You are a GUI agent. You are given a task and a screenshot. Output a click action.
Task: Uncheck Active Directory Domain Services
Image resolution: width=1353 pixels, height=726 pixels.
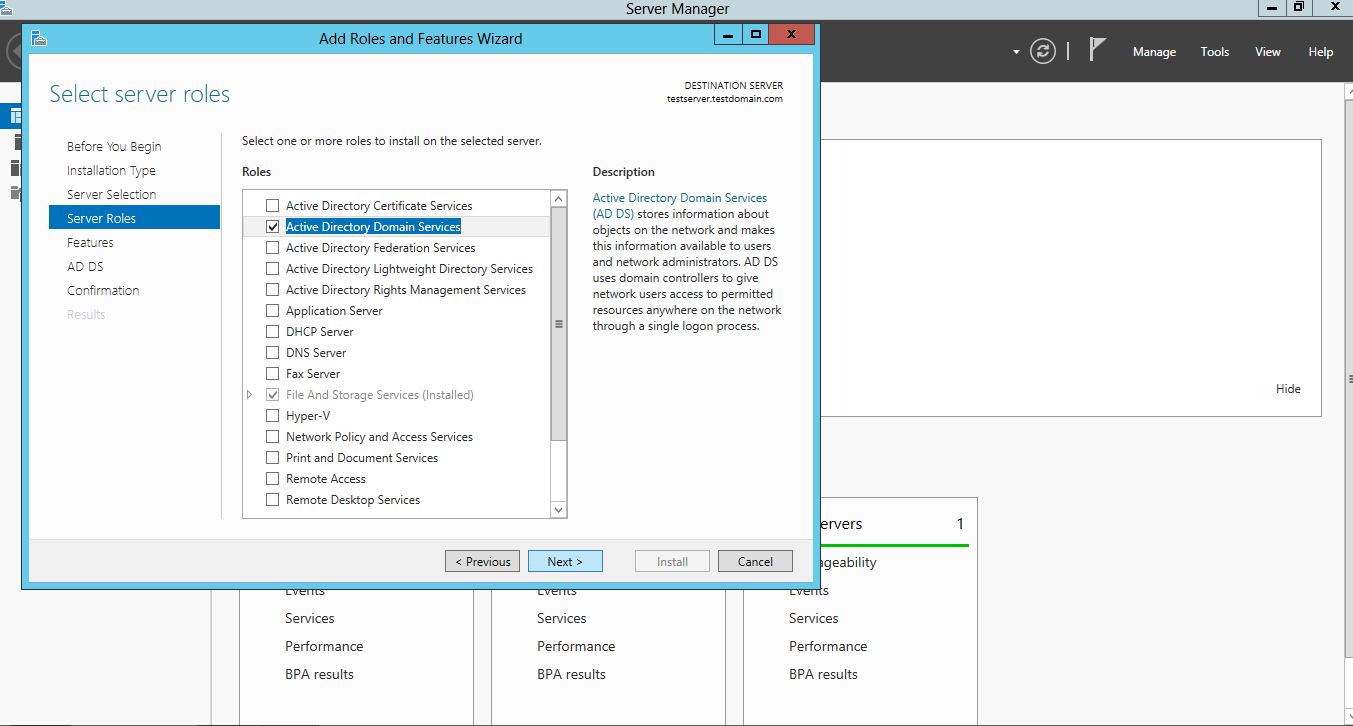pyautogui.click(x=272, y=227)
